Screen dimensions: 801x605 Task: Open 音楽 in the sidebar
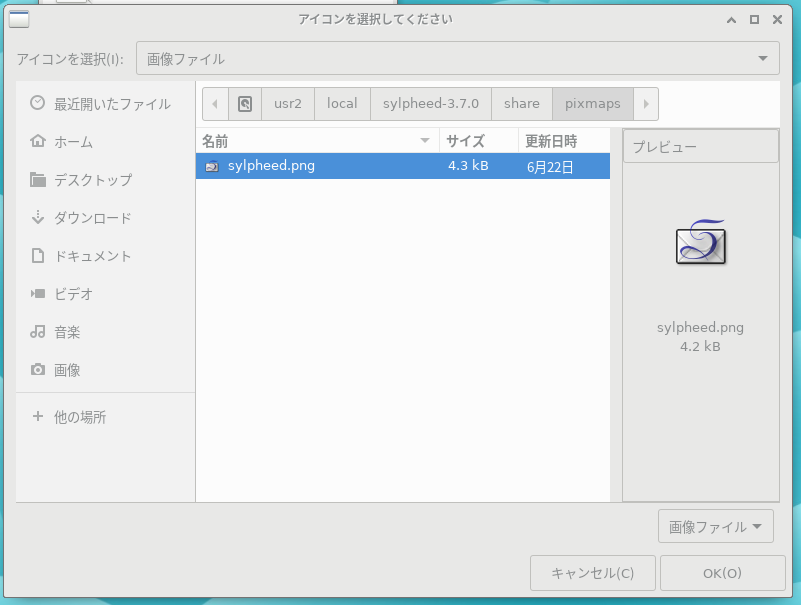pos(106,332)
